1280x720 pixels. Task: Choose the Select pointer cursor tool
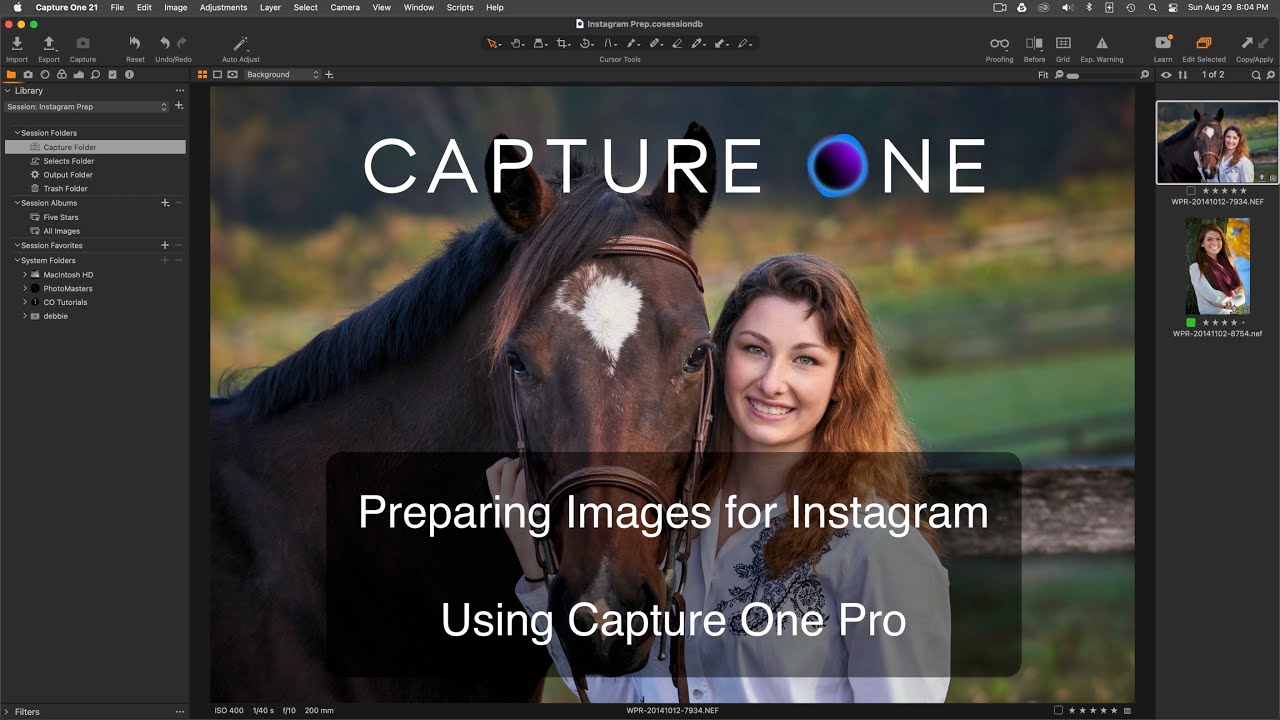click(x=493, y=43)
